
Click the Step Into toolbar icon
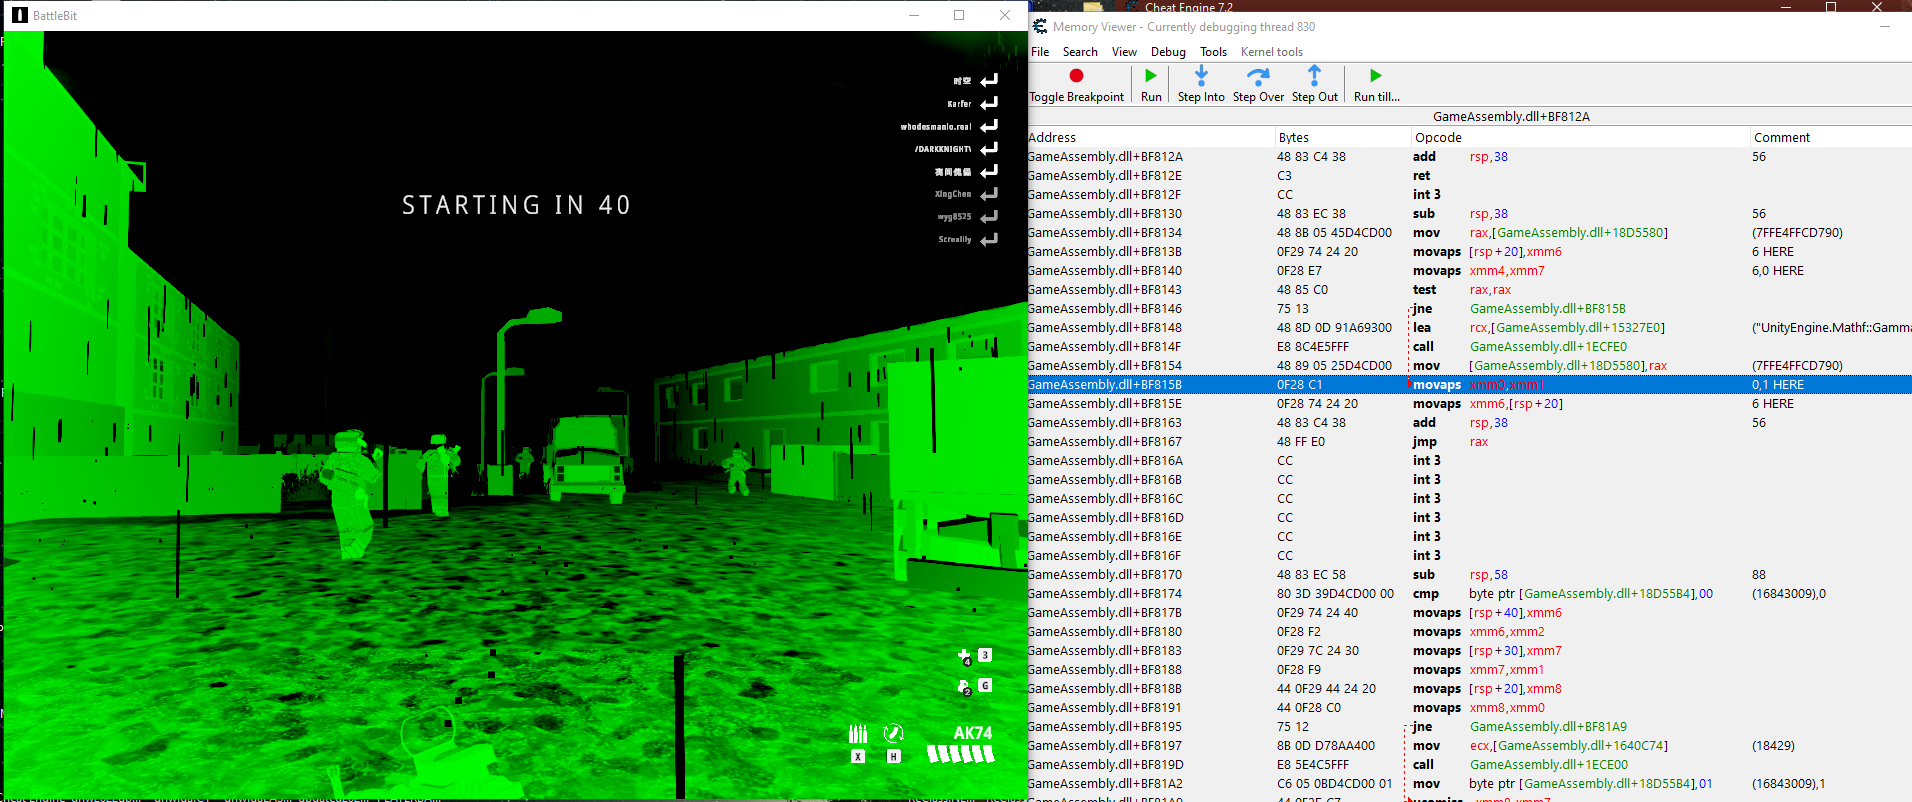tap(1201, 76)
